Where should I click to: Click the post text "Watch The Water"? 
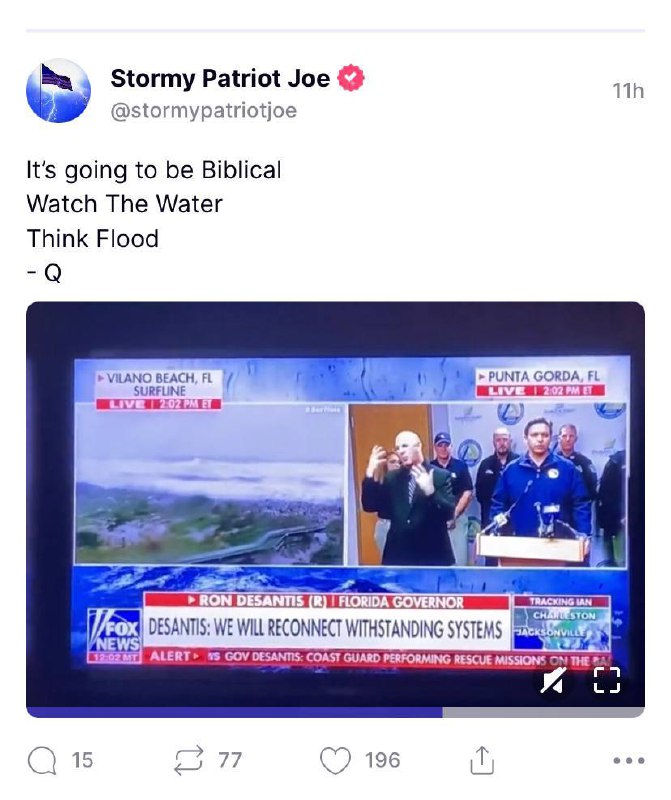tap(125, 204)
